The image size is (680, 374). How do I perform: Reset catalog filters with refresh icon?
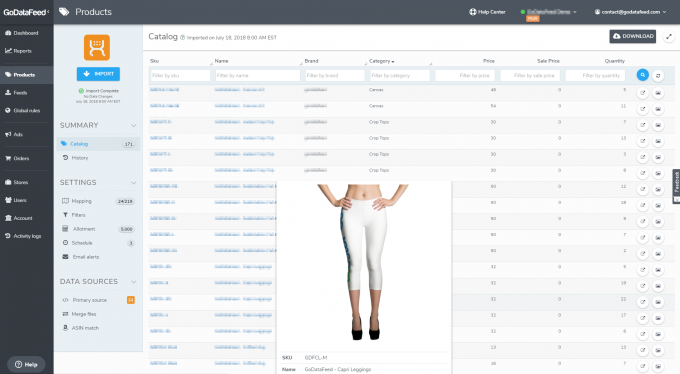pos(658,75)
